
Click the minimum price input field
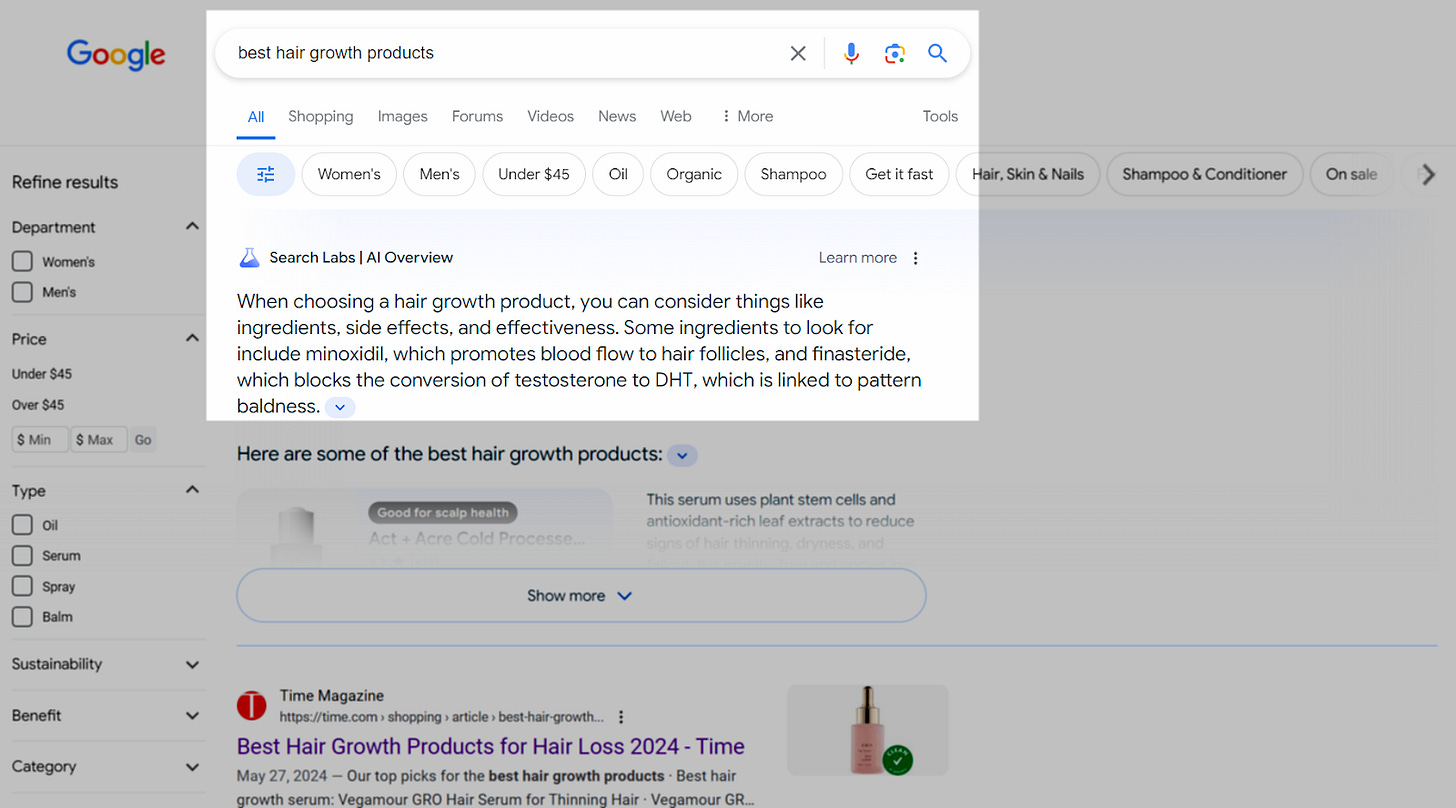click(40, 440)
